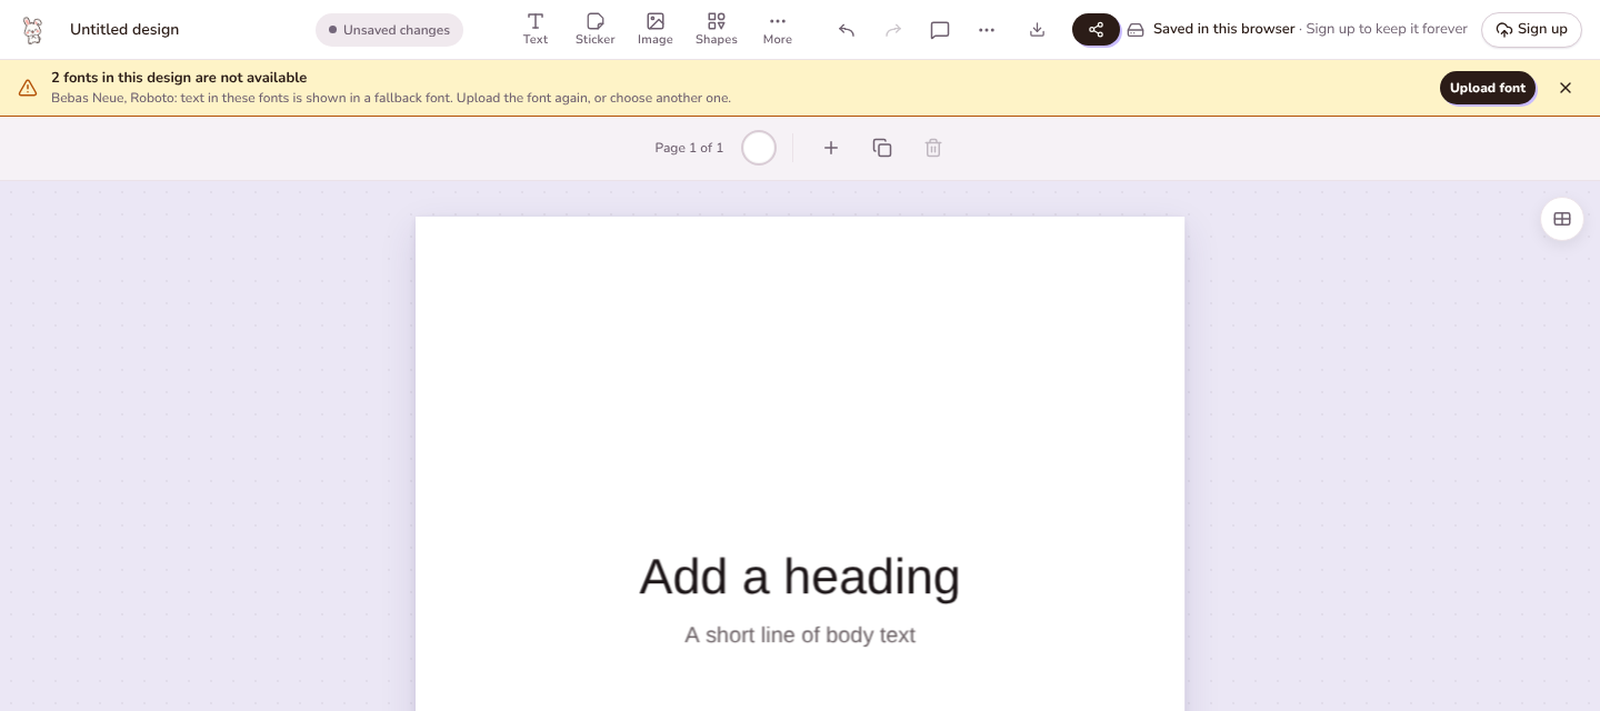Viewport: 1600px width, 711px height.
Task: Open the comments speech bubble
Action: click(940, 30)
